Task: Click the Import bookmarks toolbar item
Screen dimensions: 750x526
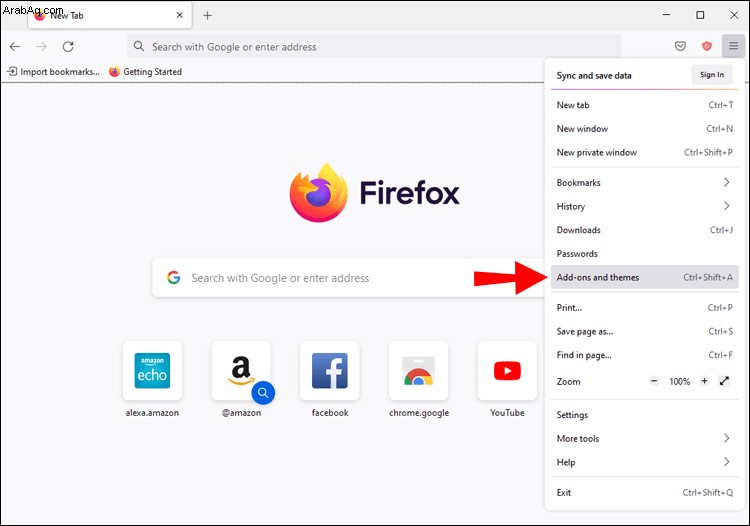Action: [x=53, y=72]
